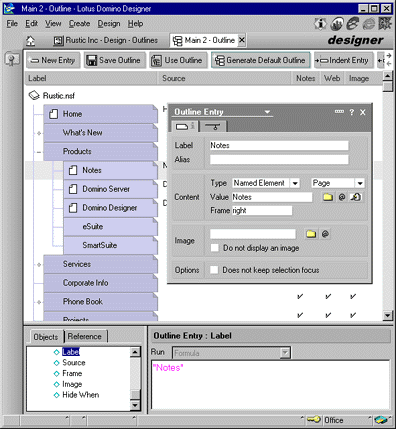Click the paste icon next to Value field

tap(356, 197)
